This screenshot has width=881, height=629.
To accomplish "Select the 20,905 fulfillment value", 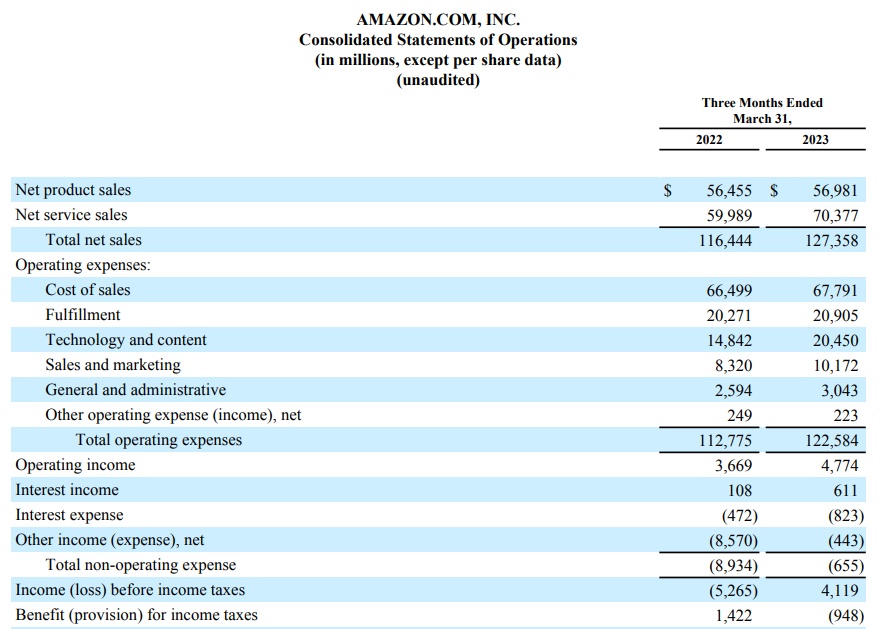I will [835, 316].
